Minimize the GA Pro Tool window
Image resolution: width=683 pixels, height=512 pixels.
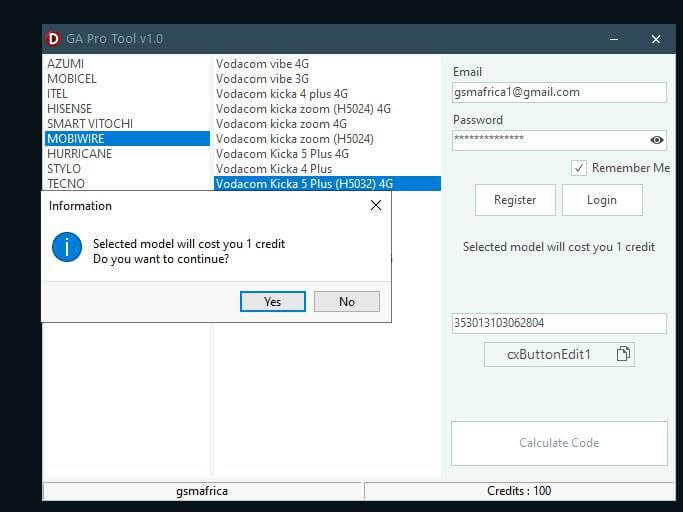click(x=614, y=39)
